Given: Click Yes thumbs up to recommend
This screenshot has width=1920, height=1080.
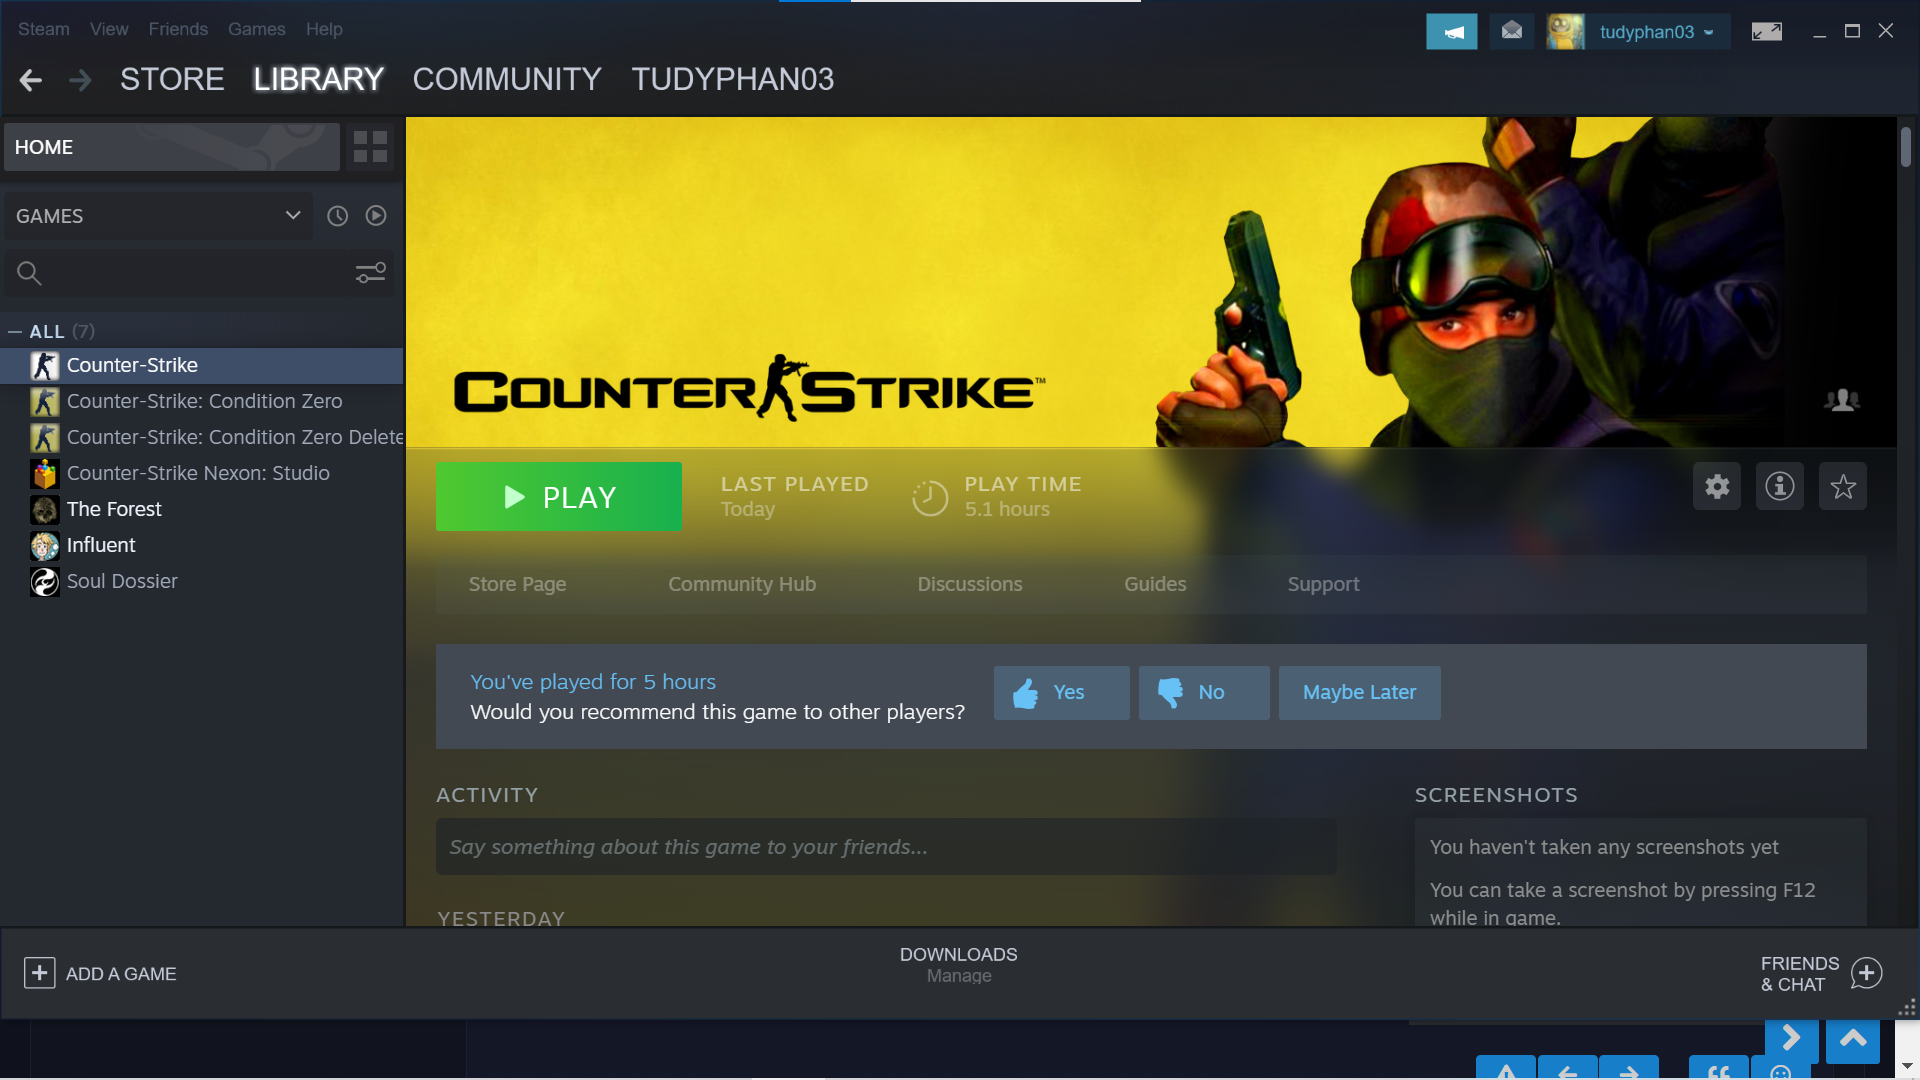Looking at the screenshot, I should (x=1061, y=693).
